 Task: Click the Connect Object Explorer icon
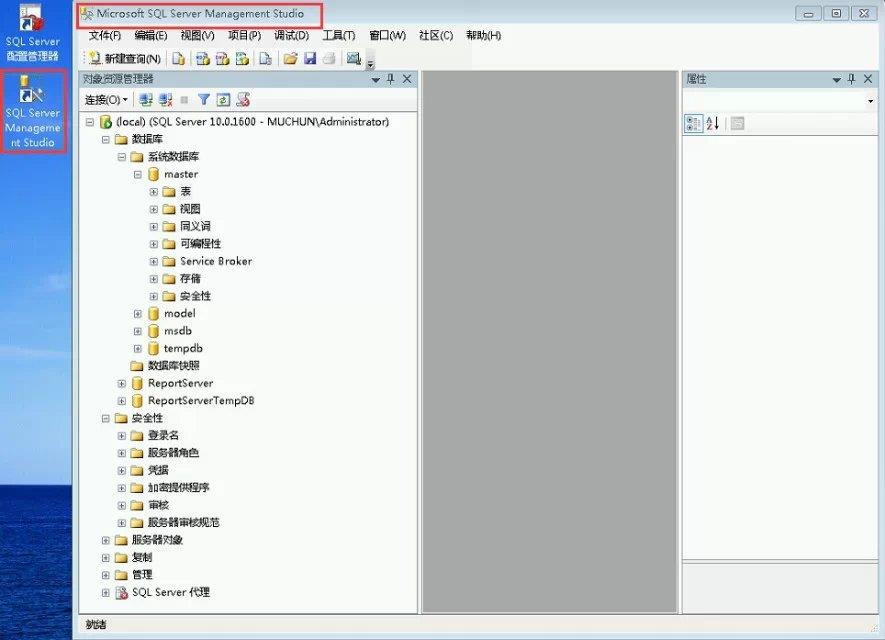(146, 100)
